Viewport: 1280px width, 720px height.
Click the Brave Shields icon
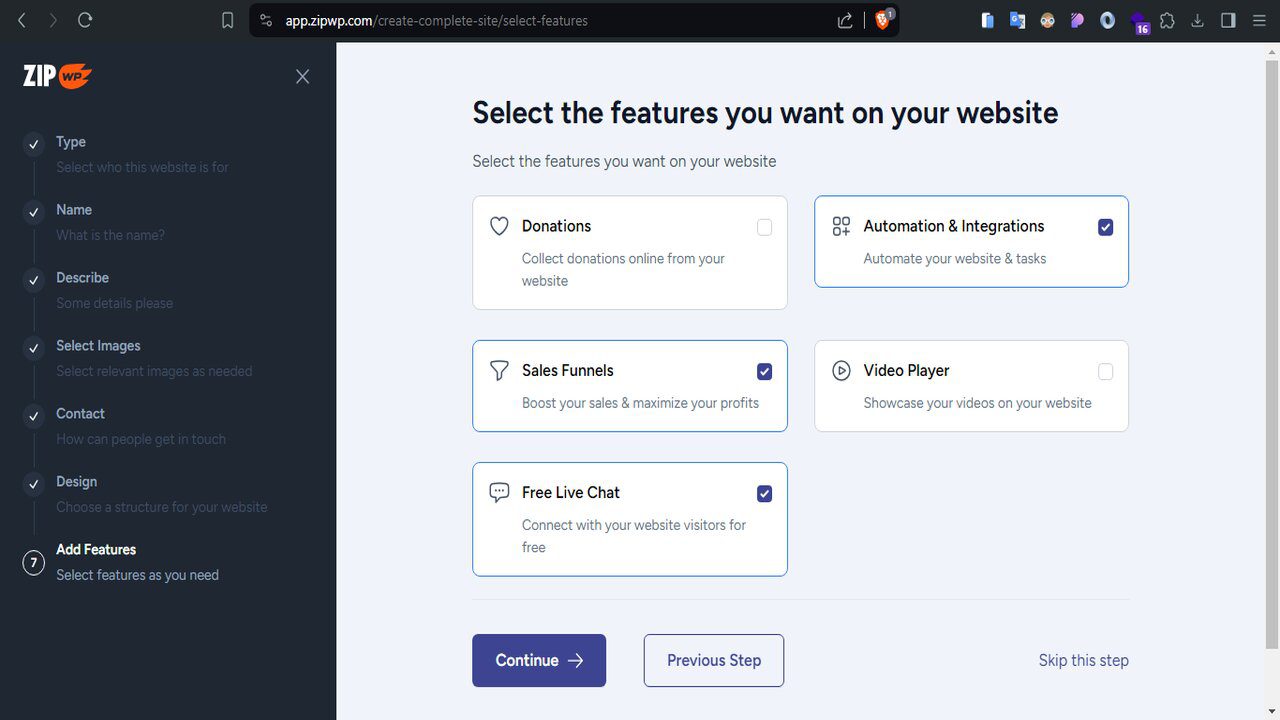pos(883,20)
